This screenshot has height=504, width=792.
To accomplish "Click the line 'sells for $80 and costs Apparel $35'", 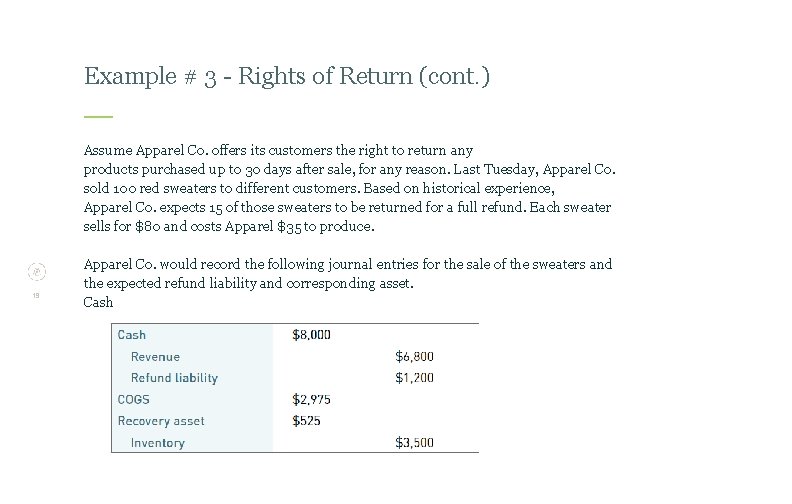I will coord(229,226).
